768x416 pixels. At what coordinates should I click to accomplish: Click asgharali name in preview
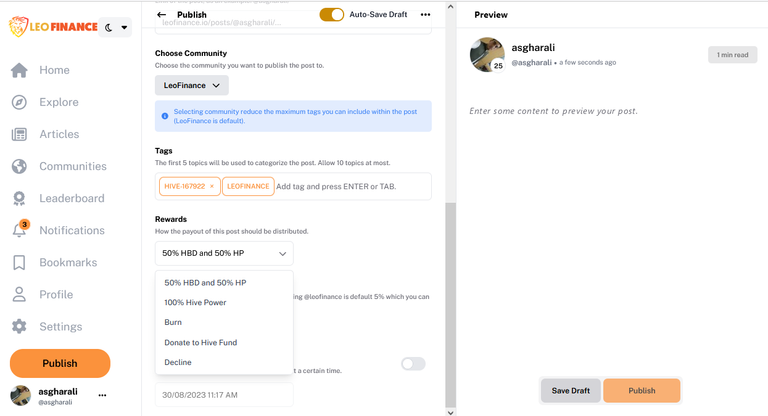533,48
